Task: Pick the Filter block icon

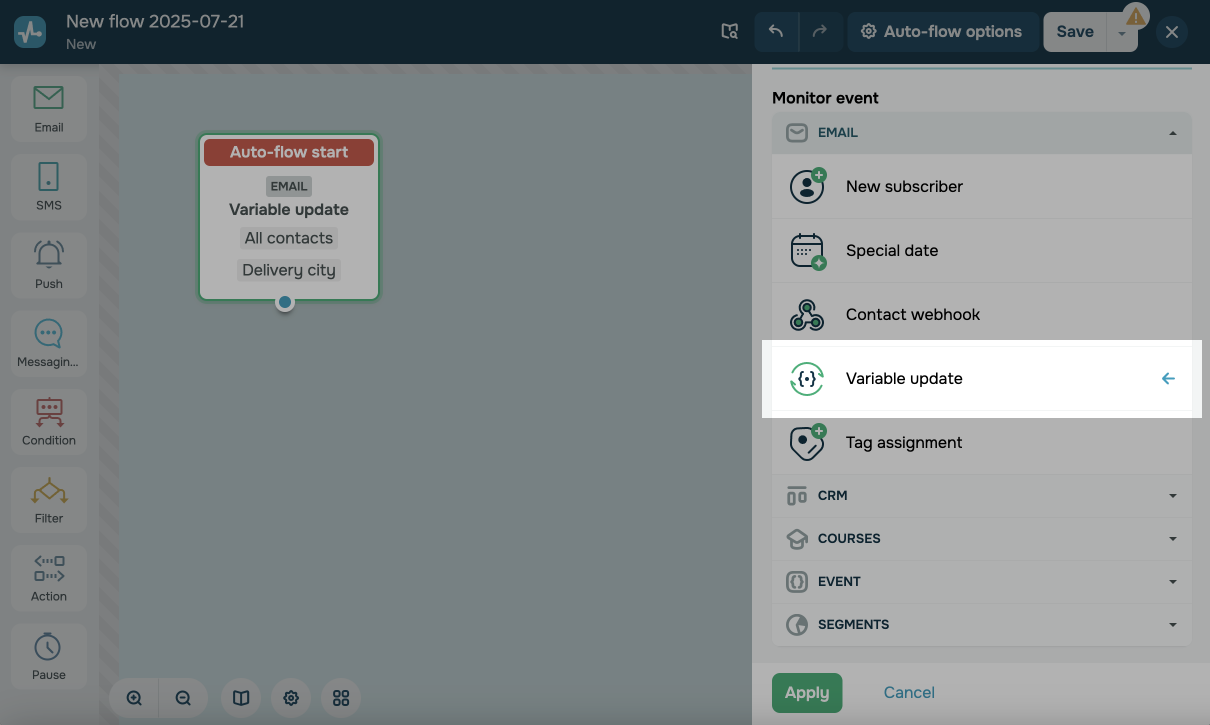Action: (x=48, y=499)
